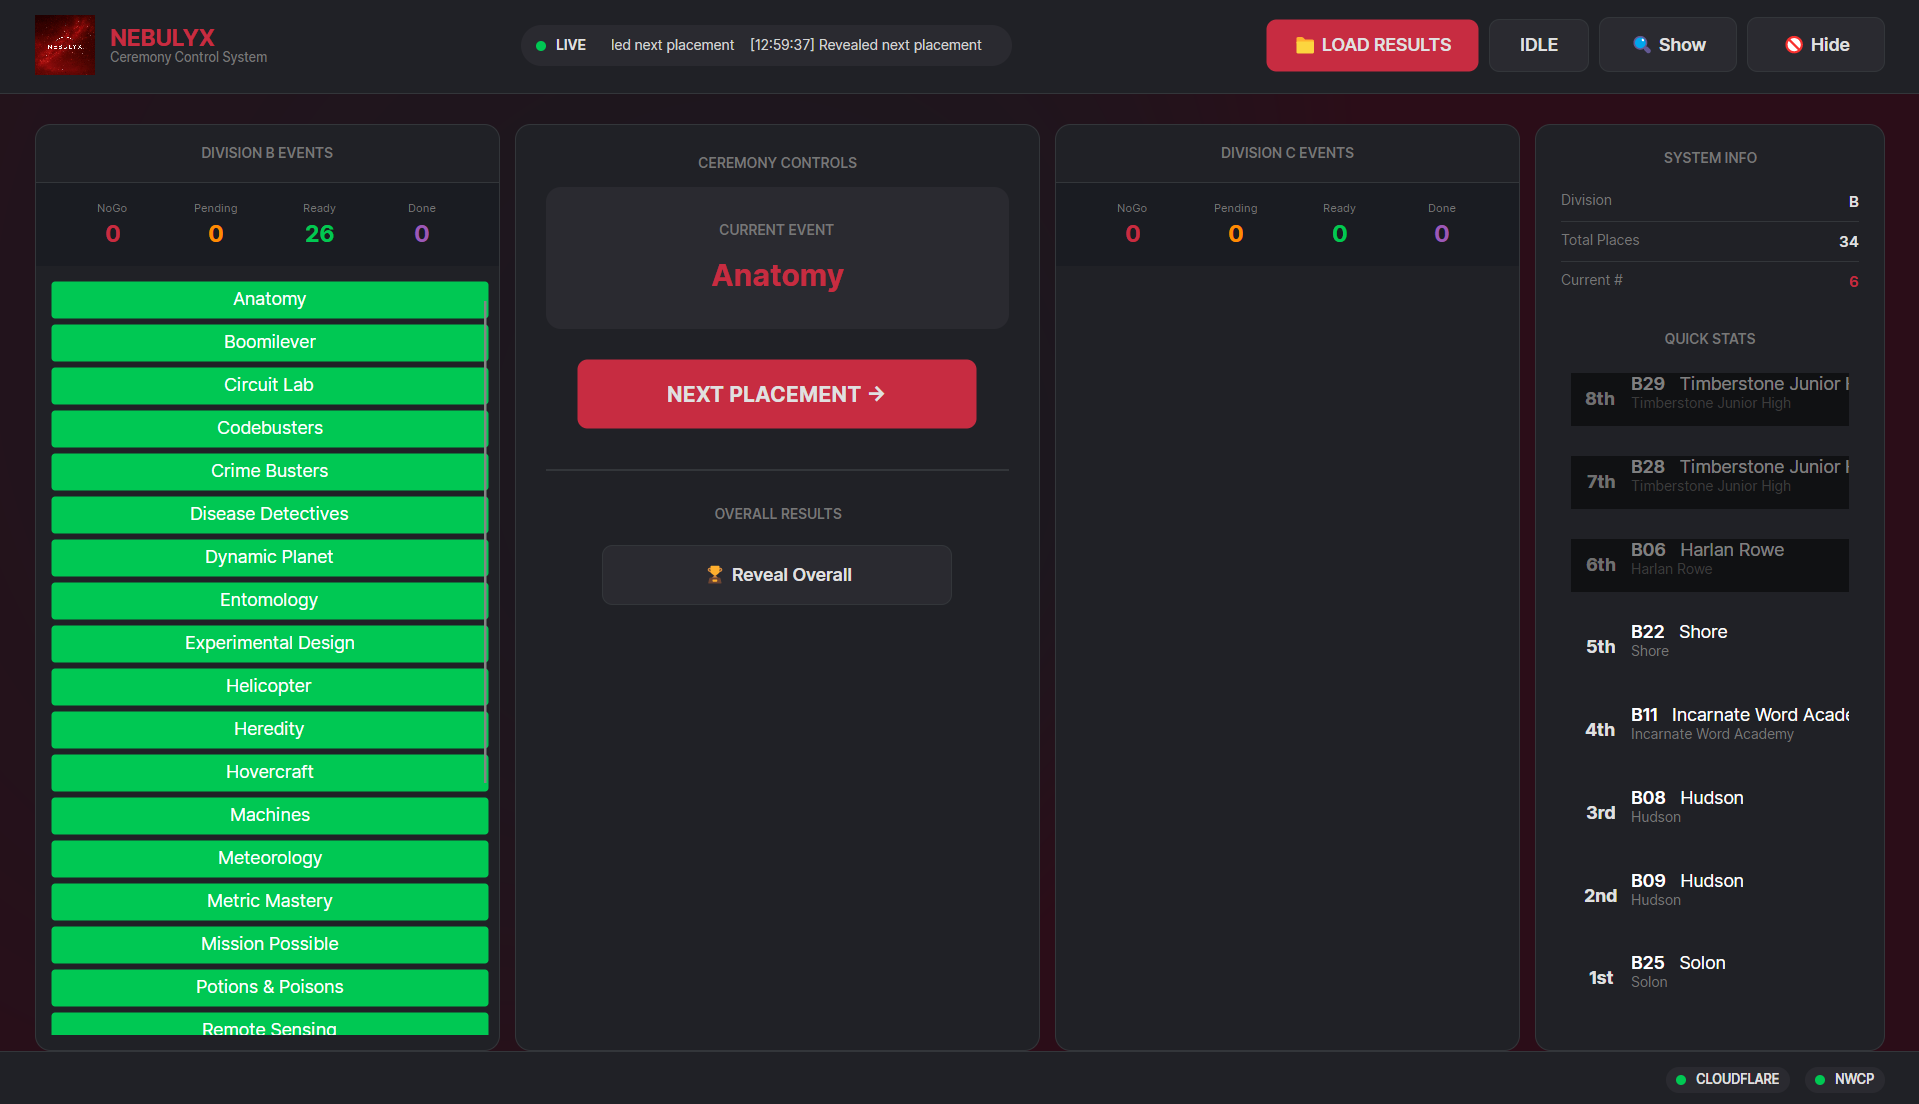1919x1104 pixels.
Task: Click the green LIVE status dot
Action: (x=541, y=45)
